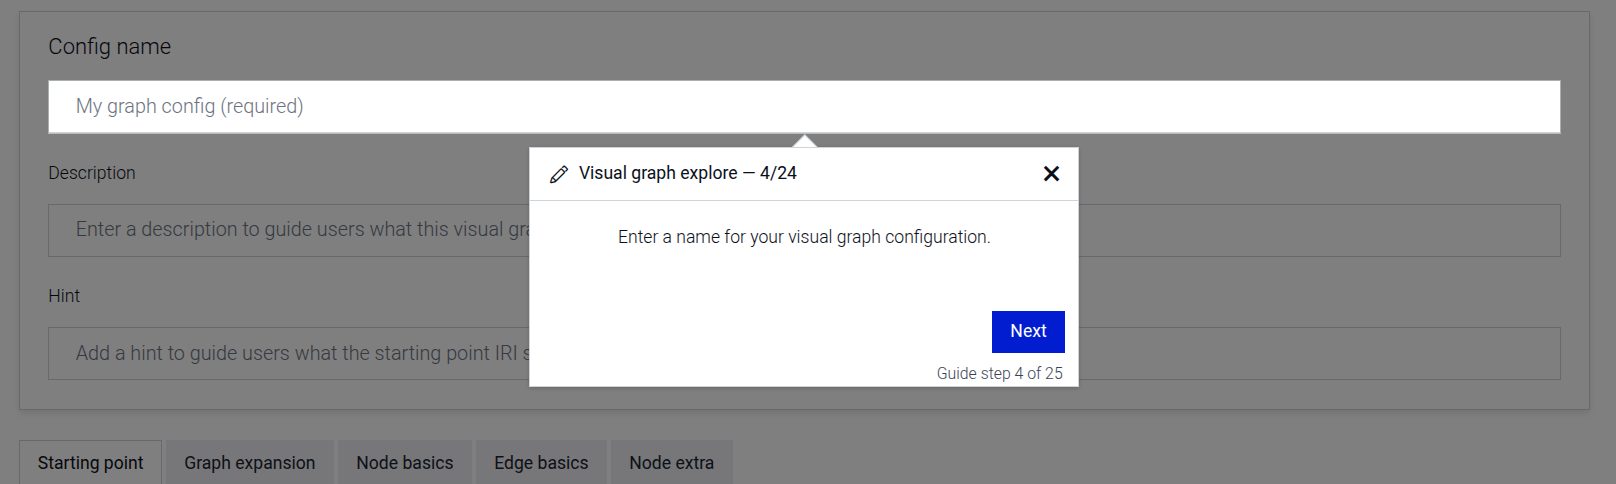Switch to the Starting point tab
The width and height of the screenshot is (1616, 484).
(x=90, y=463)
